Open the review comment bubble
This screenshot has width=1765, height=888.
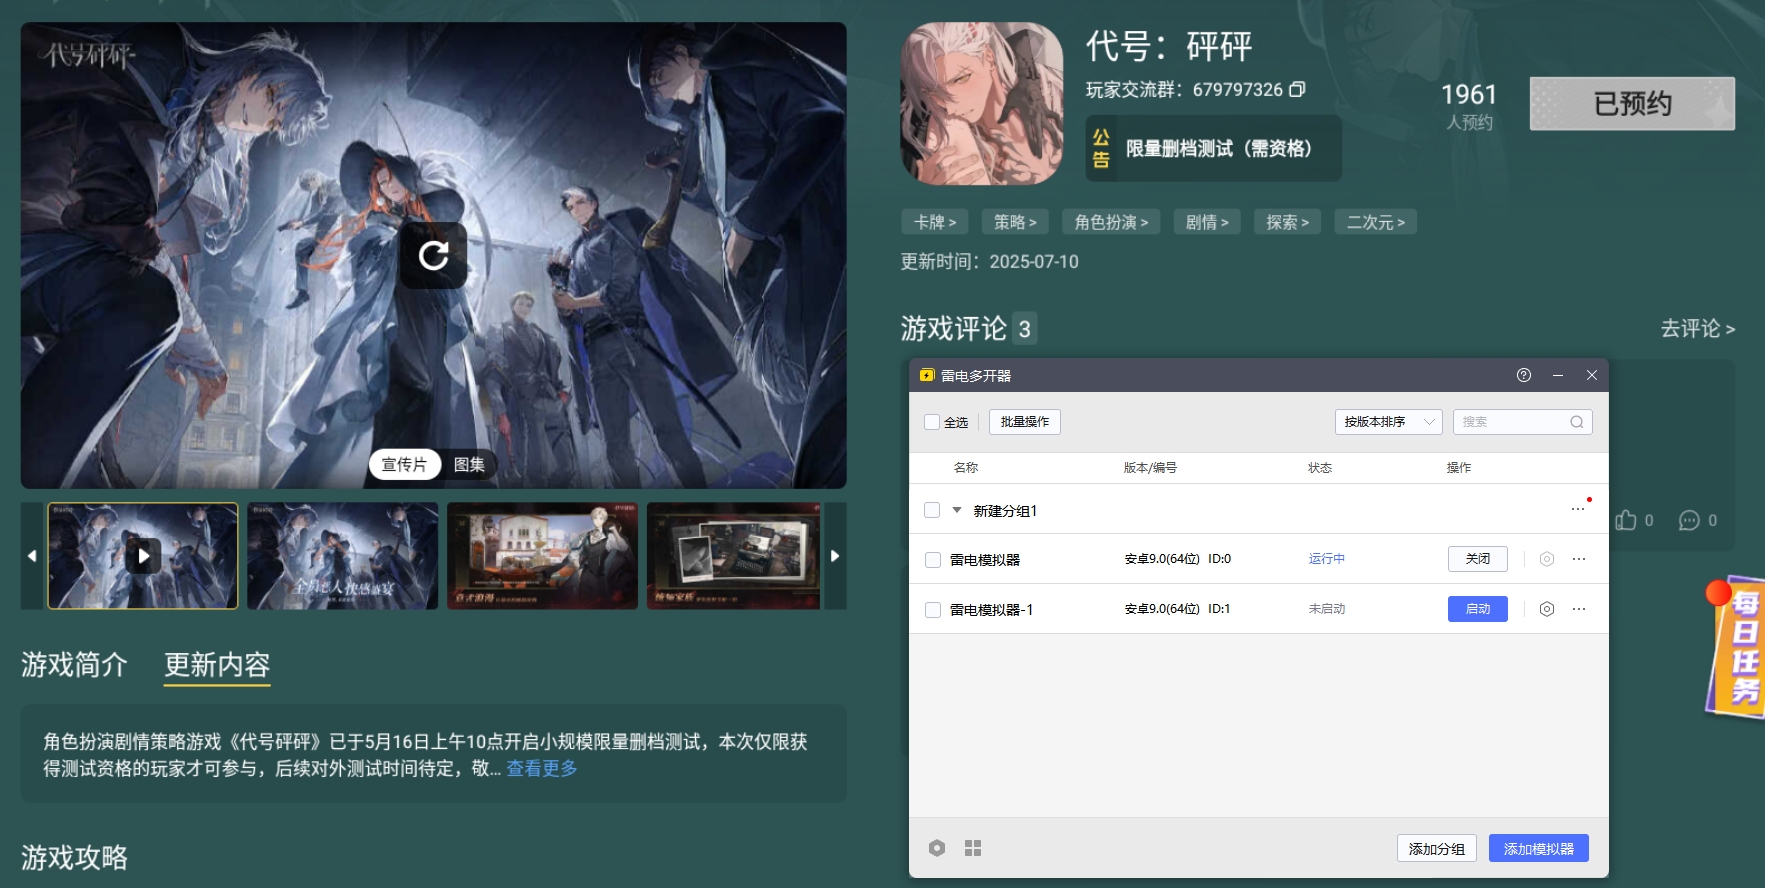pyautogui.click(x=1689, y=520)
